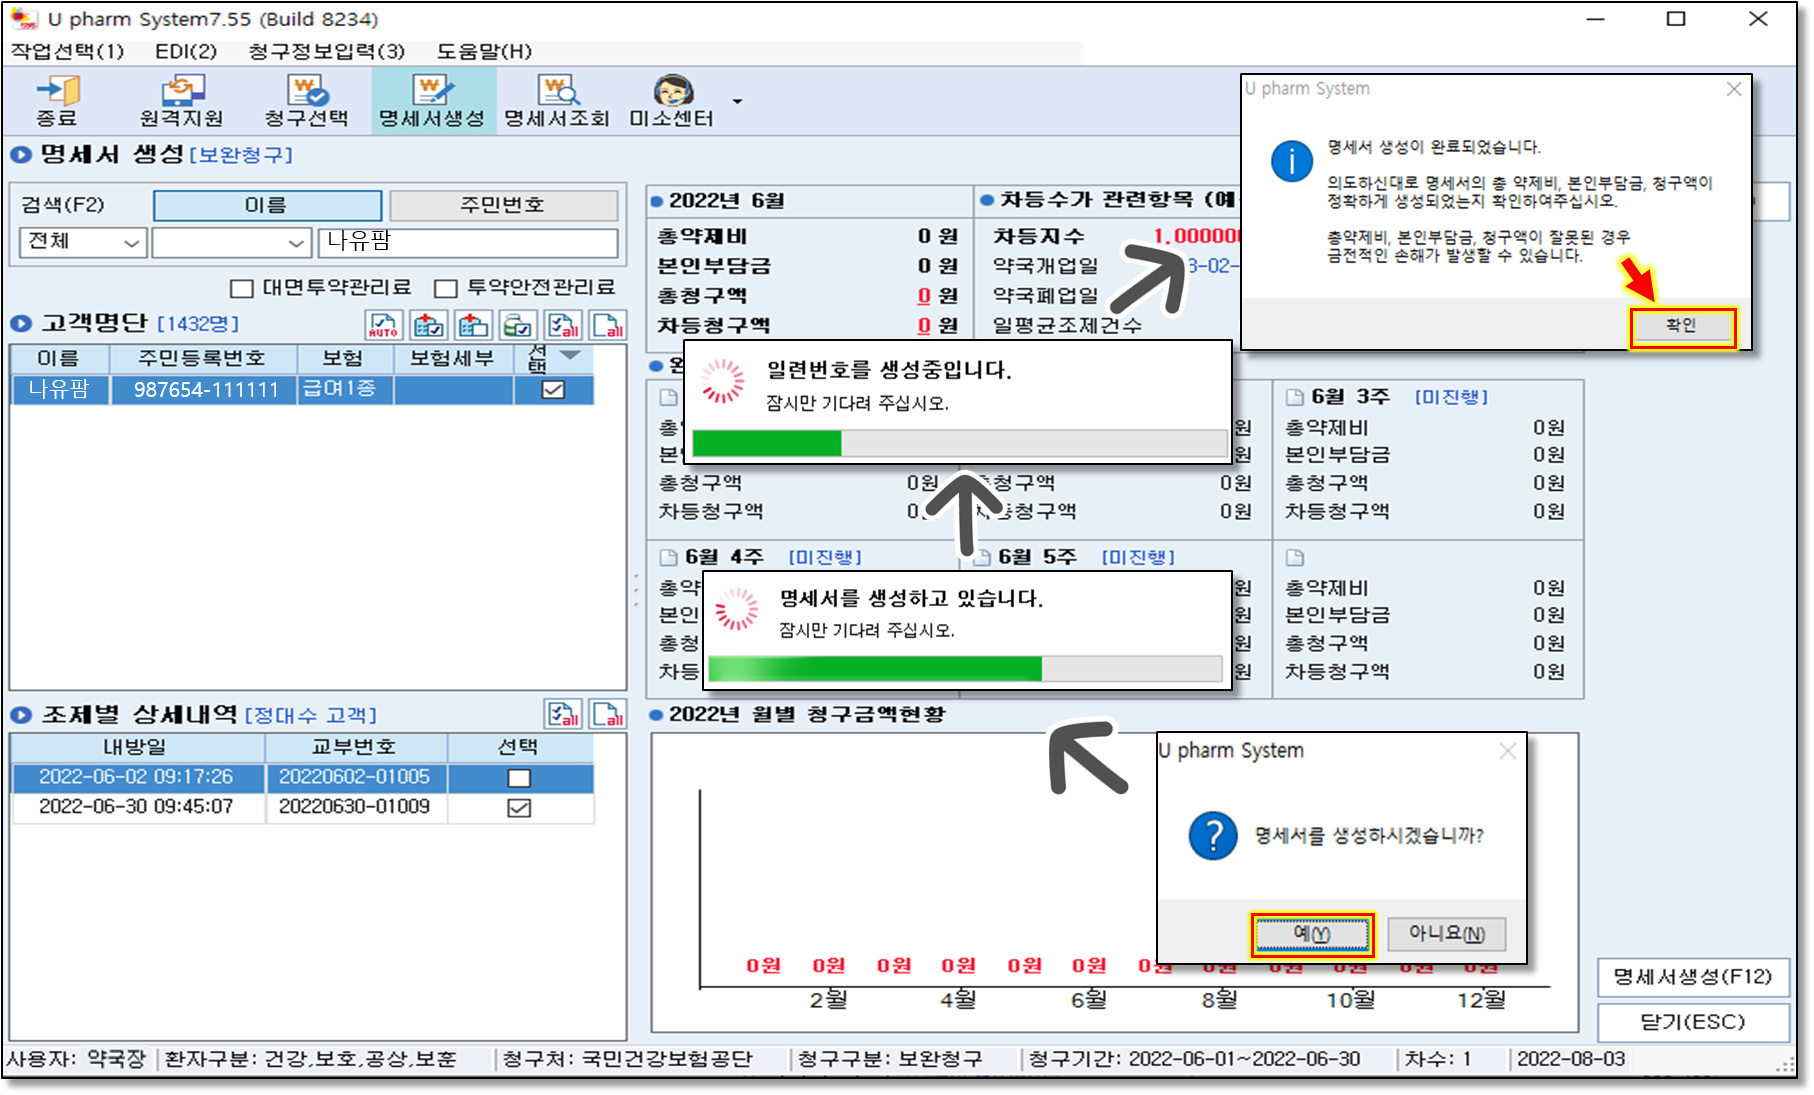Click the 종료 exit toolbar icon
Viewport: 1814px width, 1095px height.
[57, 100]
